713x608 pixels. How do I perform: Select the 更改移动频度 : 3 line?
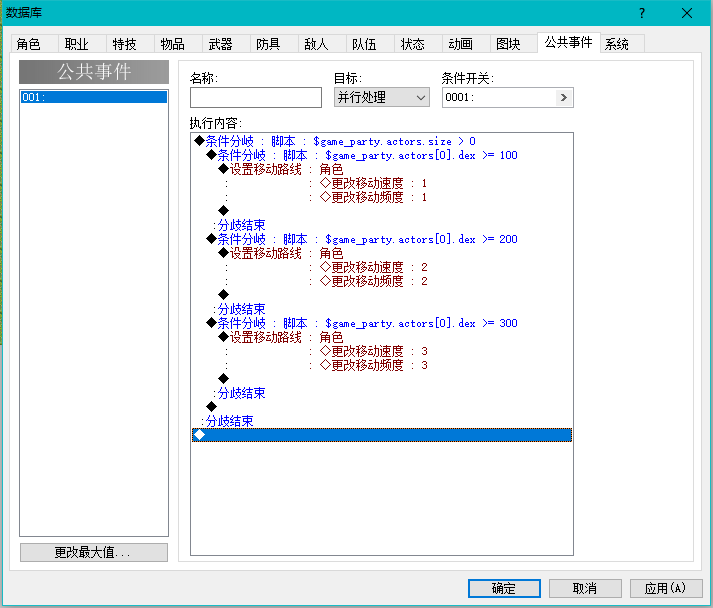point(382,365)
